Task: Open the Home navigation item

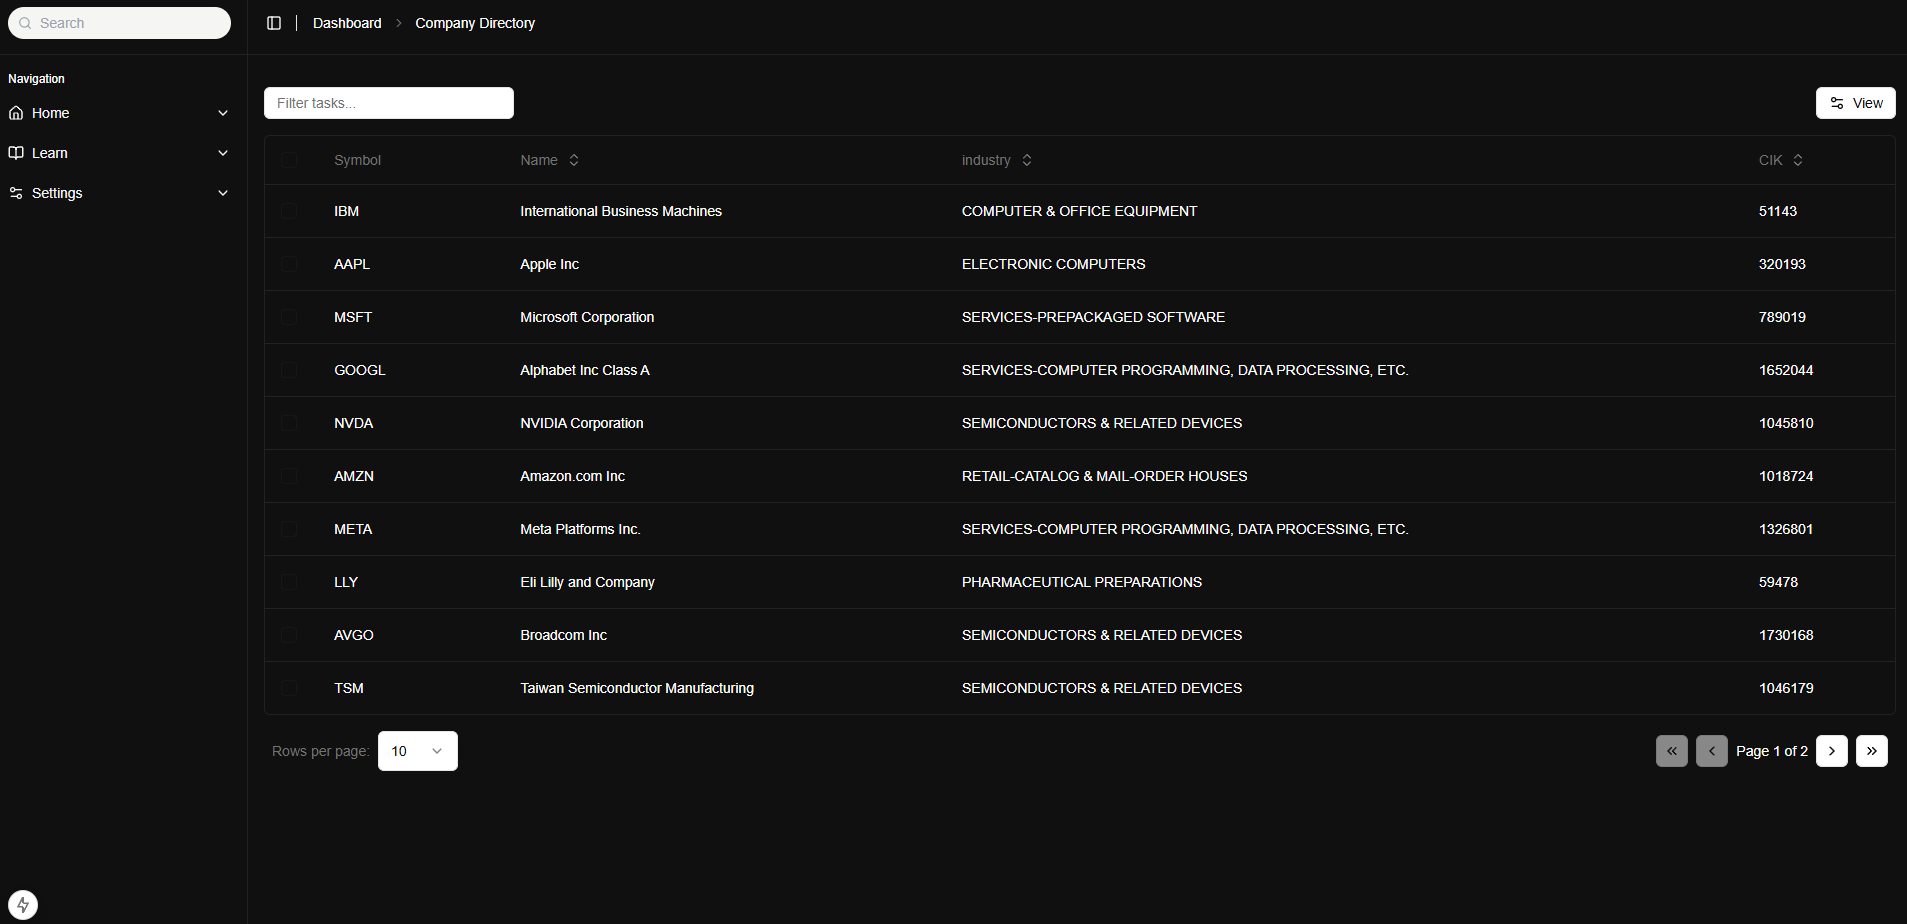Action: point(119,113)
